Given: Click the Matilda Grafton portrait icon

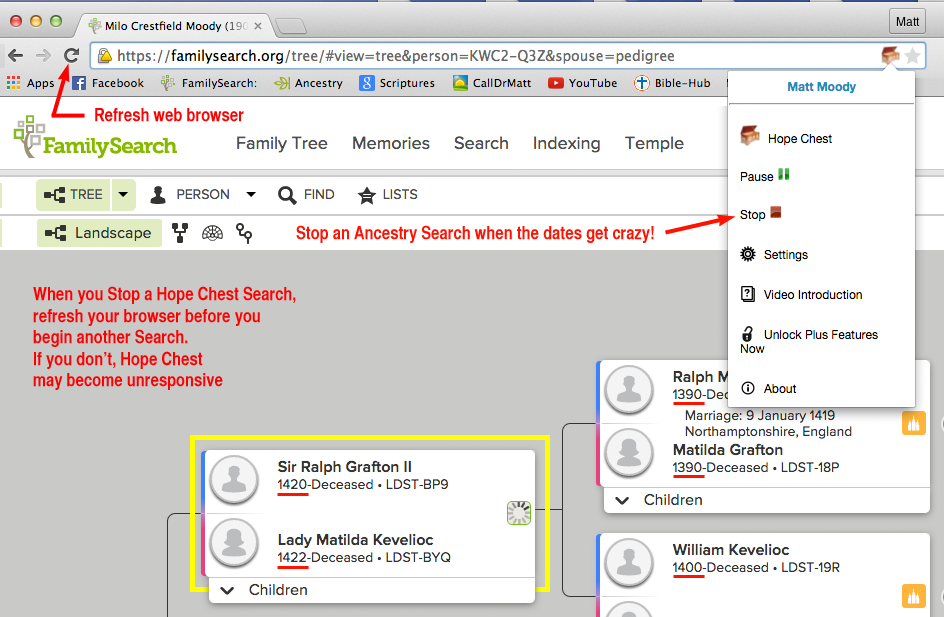Looking at the screenshot, I should [x=629, y=453].
